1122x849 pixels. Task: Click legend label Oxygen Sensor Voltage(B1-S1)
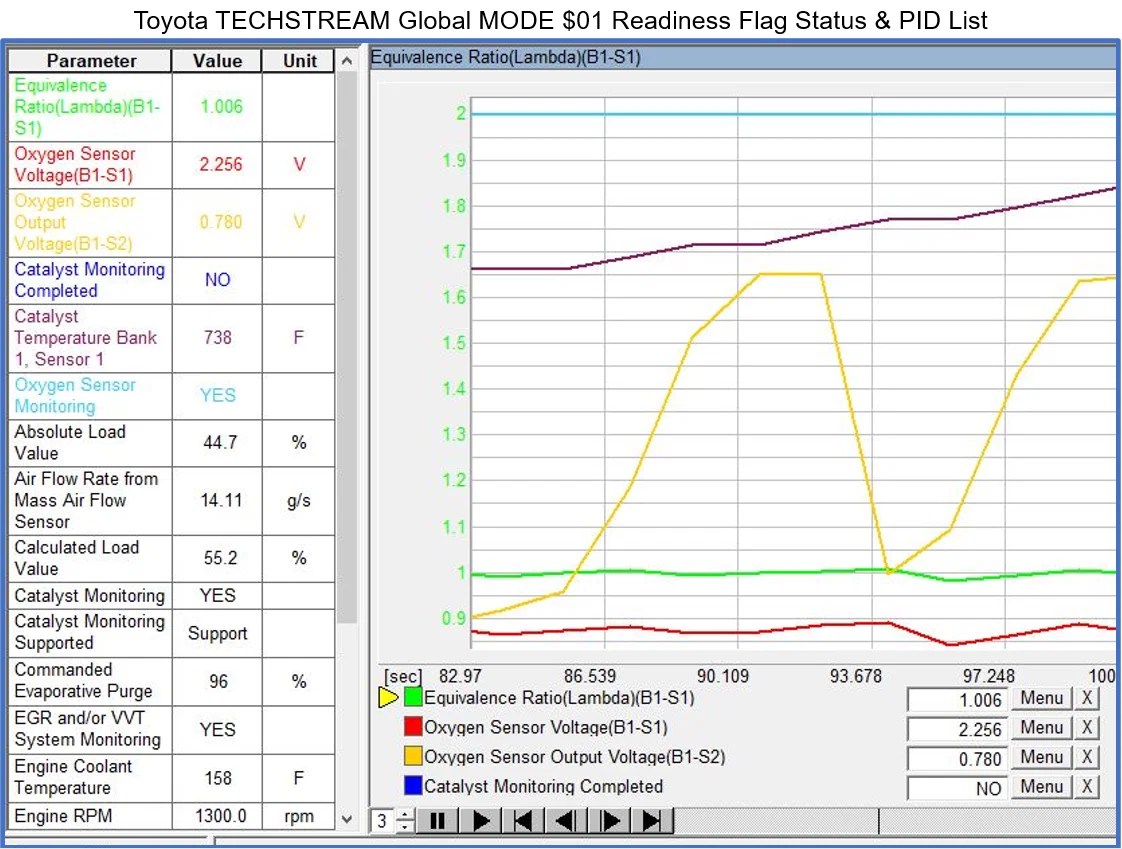(545, 727)
